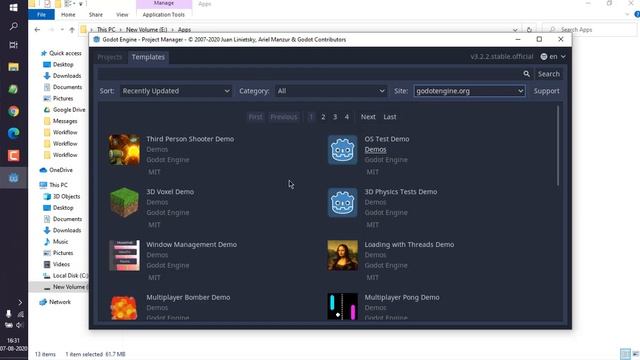Open the File menu in Explorer
Screen dimensions: 640x360
[x=41, y=15]
